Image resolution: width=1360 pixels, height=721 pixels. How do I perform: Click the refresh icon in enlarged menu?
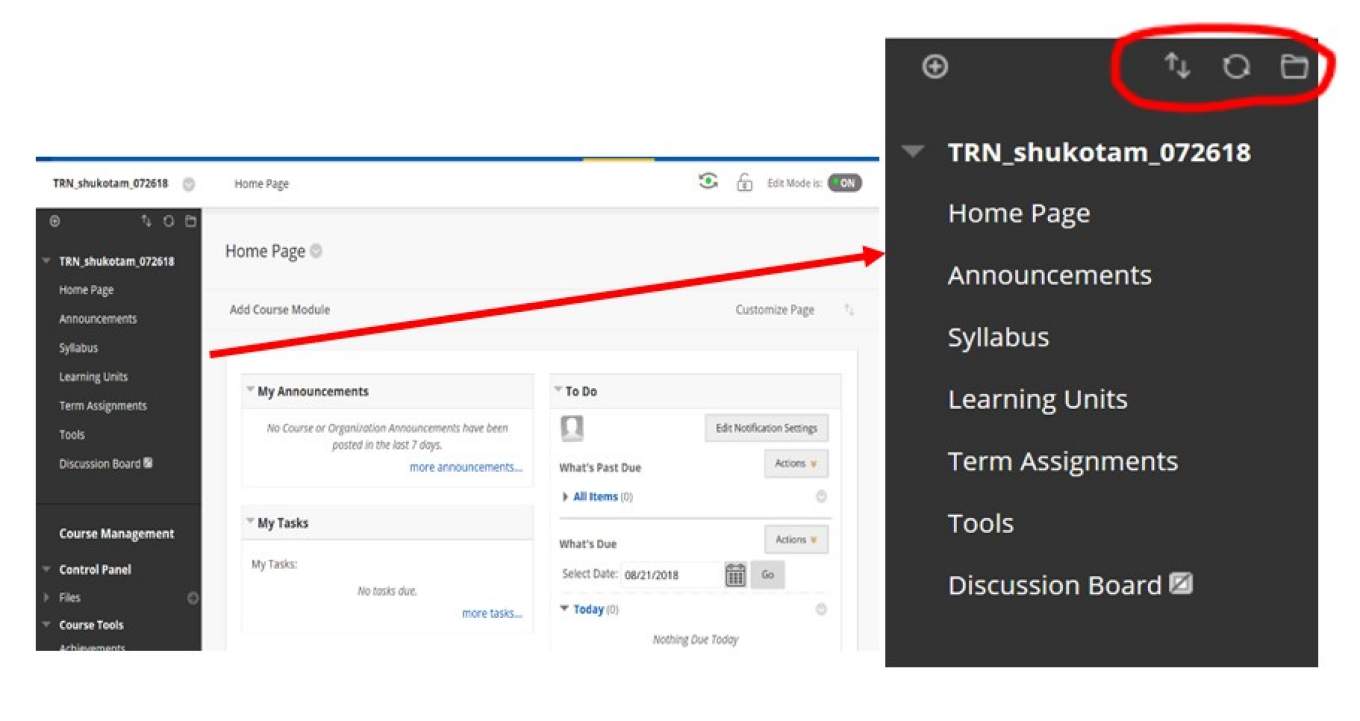tap(1236, 67)
